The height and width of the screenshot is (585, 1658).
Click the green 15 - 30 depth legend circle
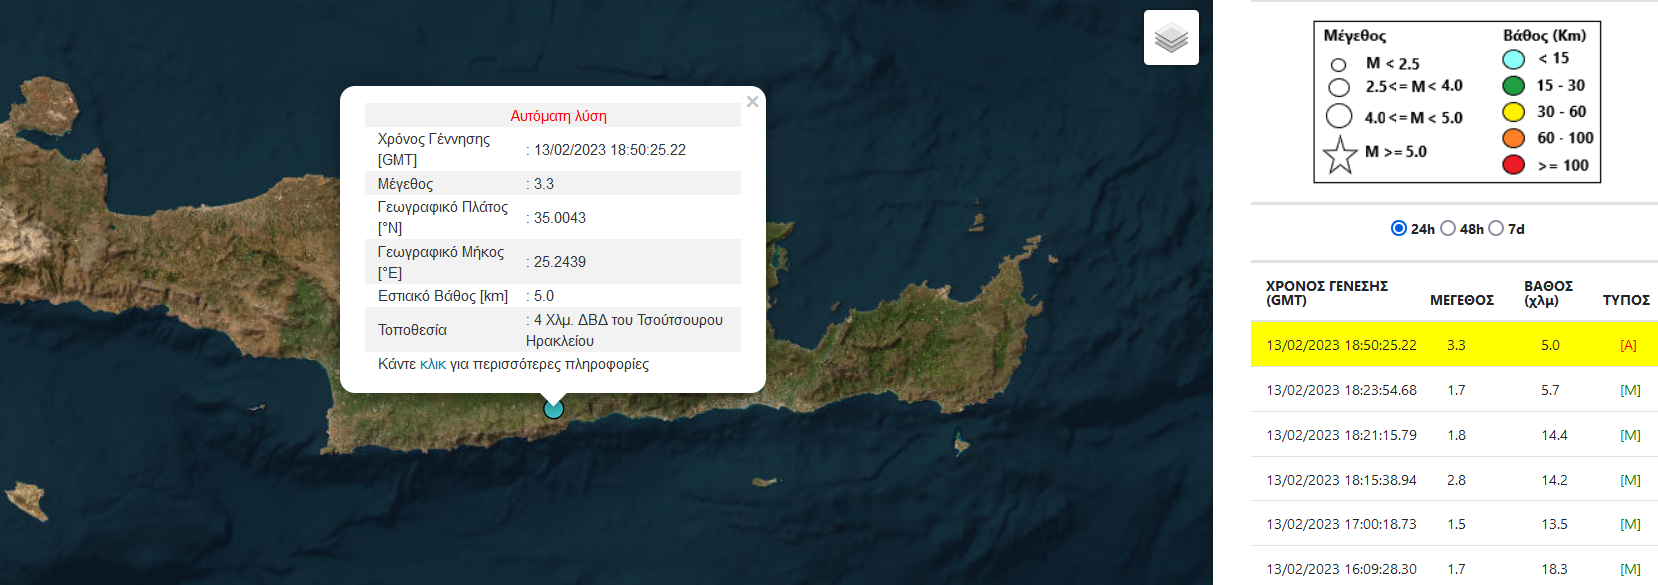tap(1513, 86)
